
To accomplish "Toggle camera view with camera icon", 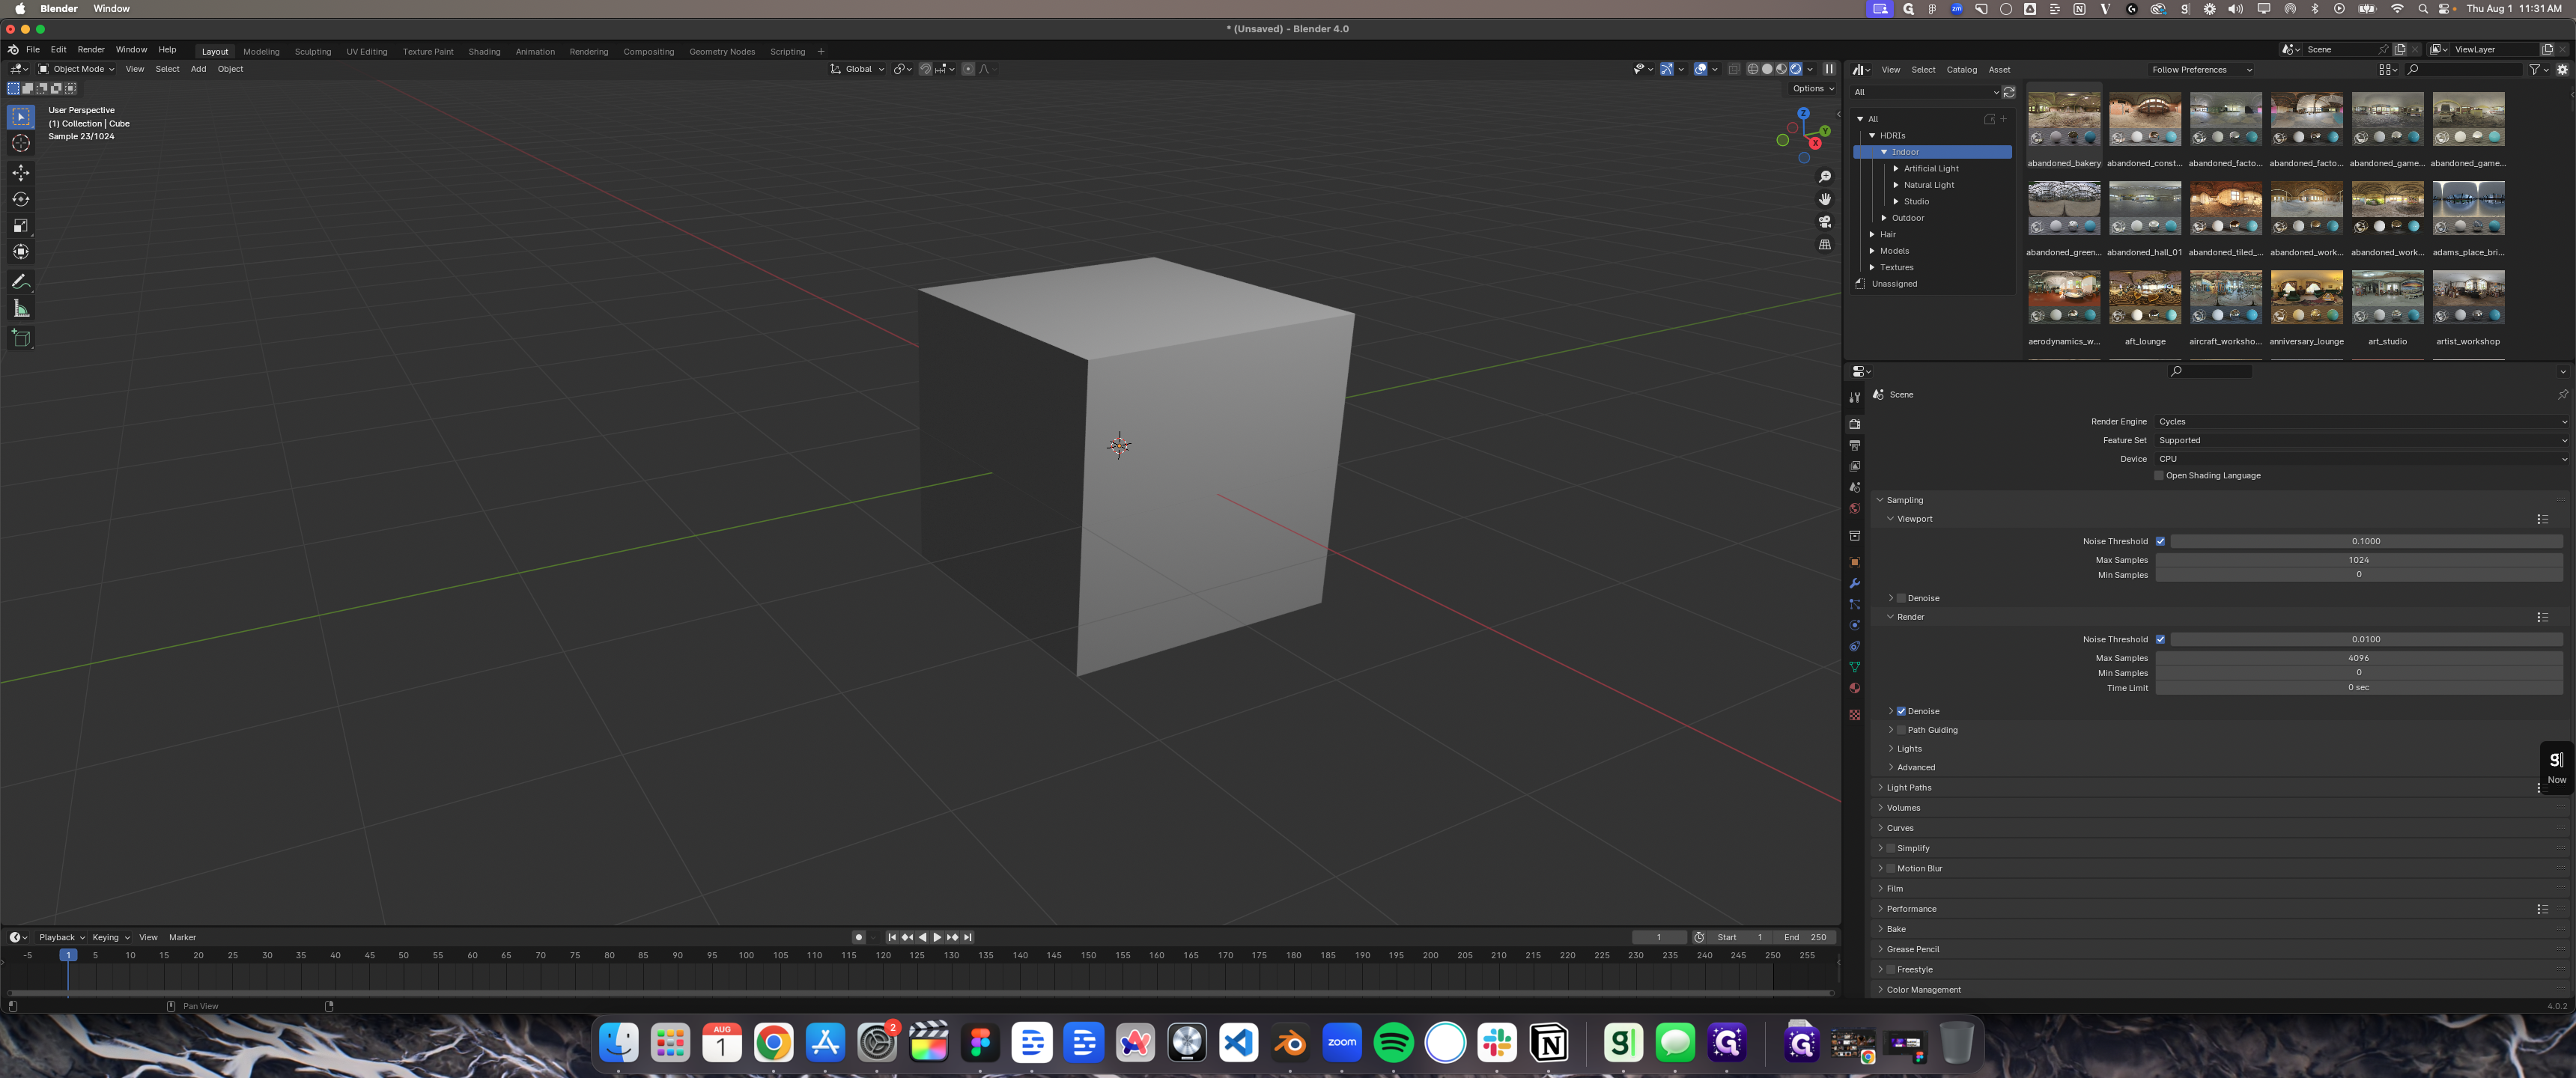I will pyautogui.click(x=1825, y=222).
